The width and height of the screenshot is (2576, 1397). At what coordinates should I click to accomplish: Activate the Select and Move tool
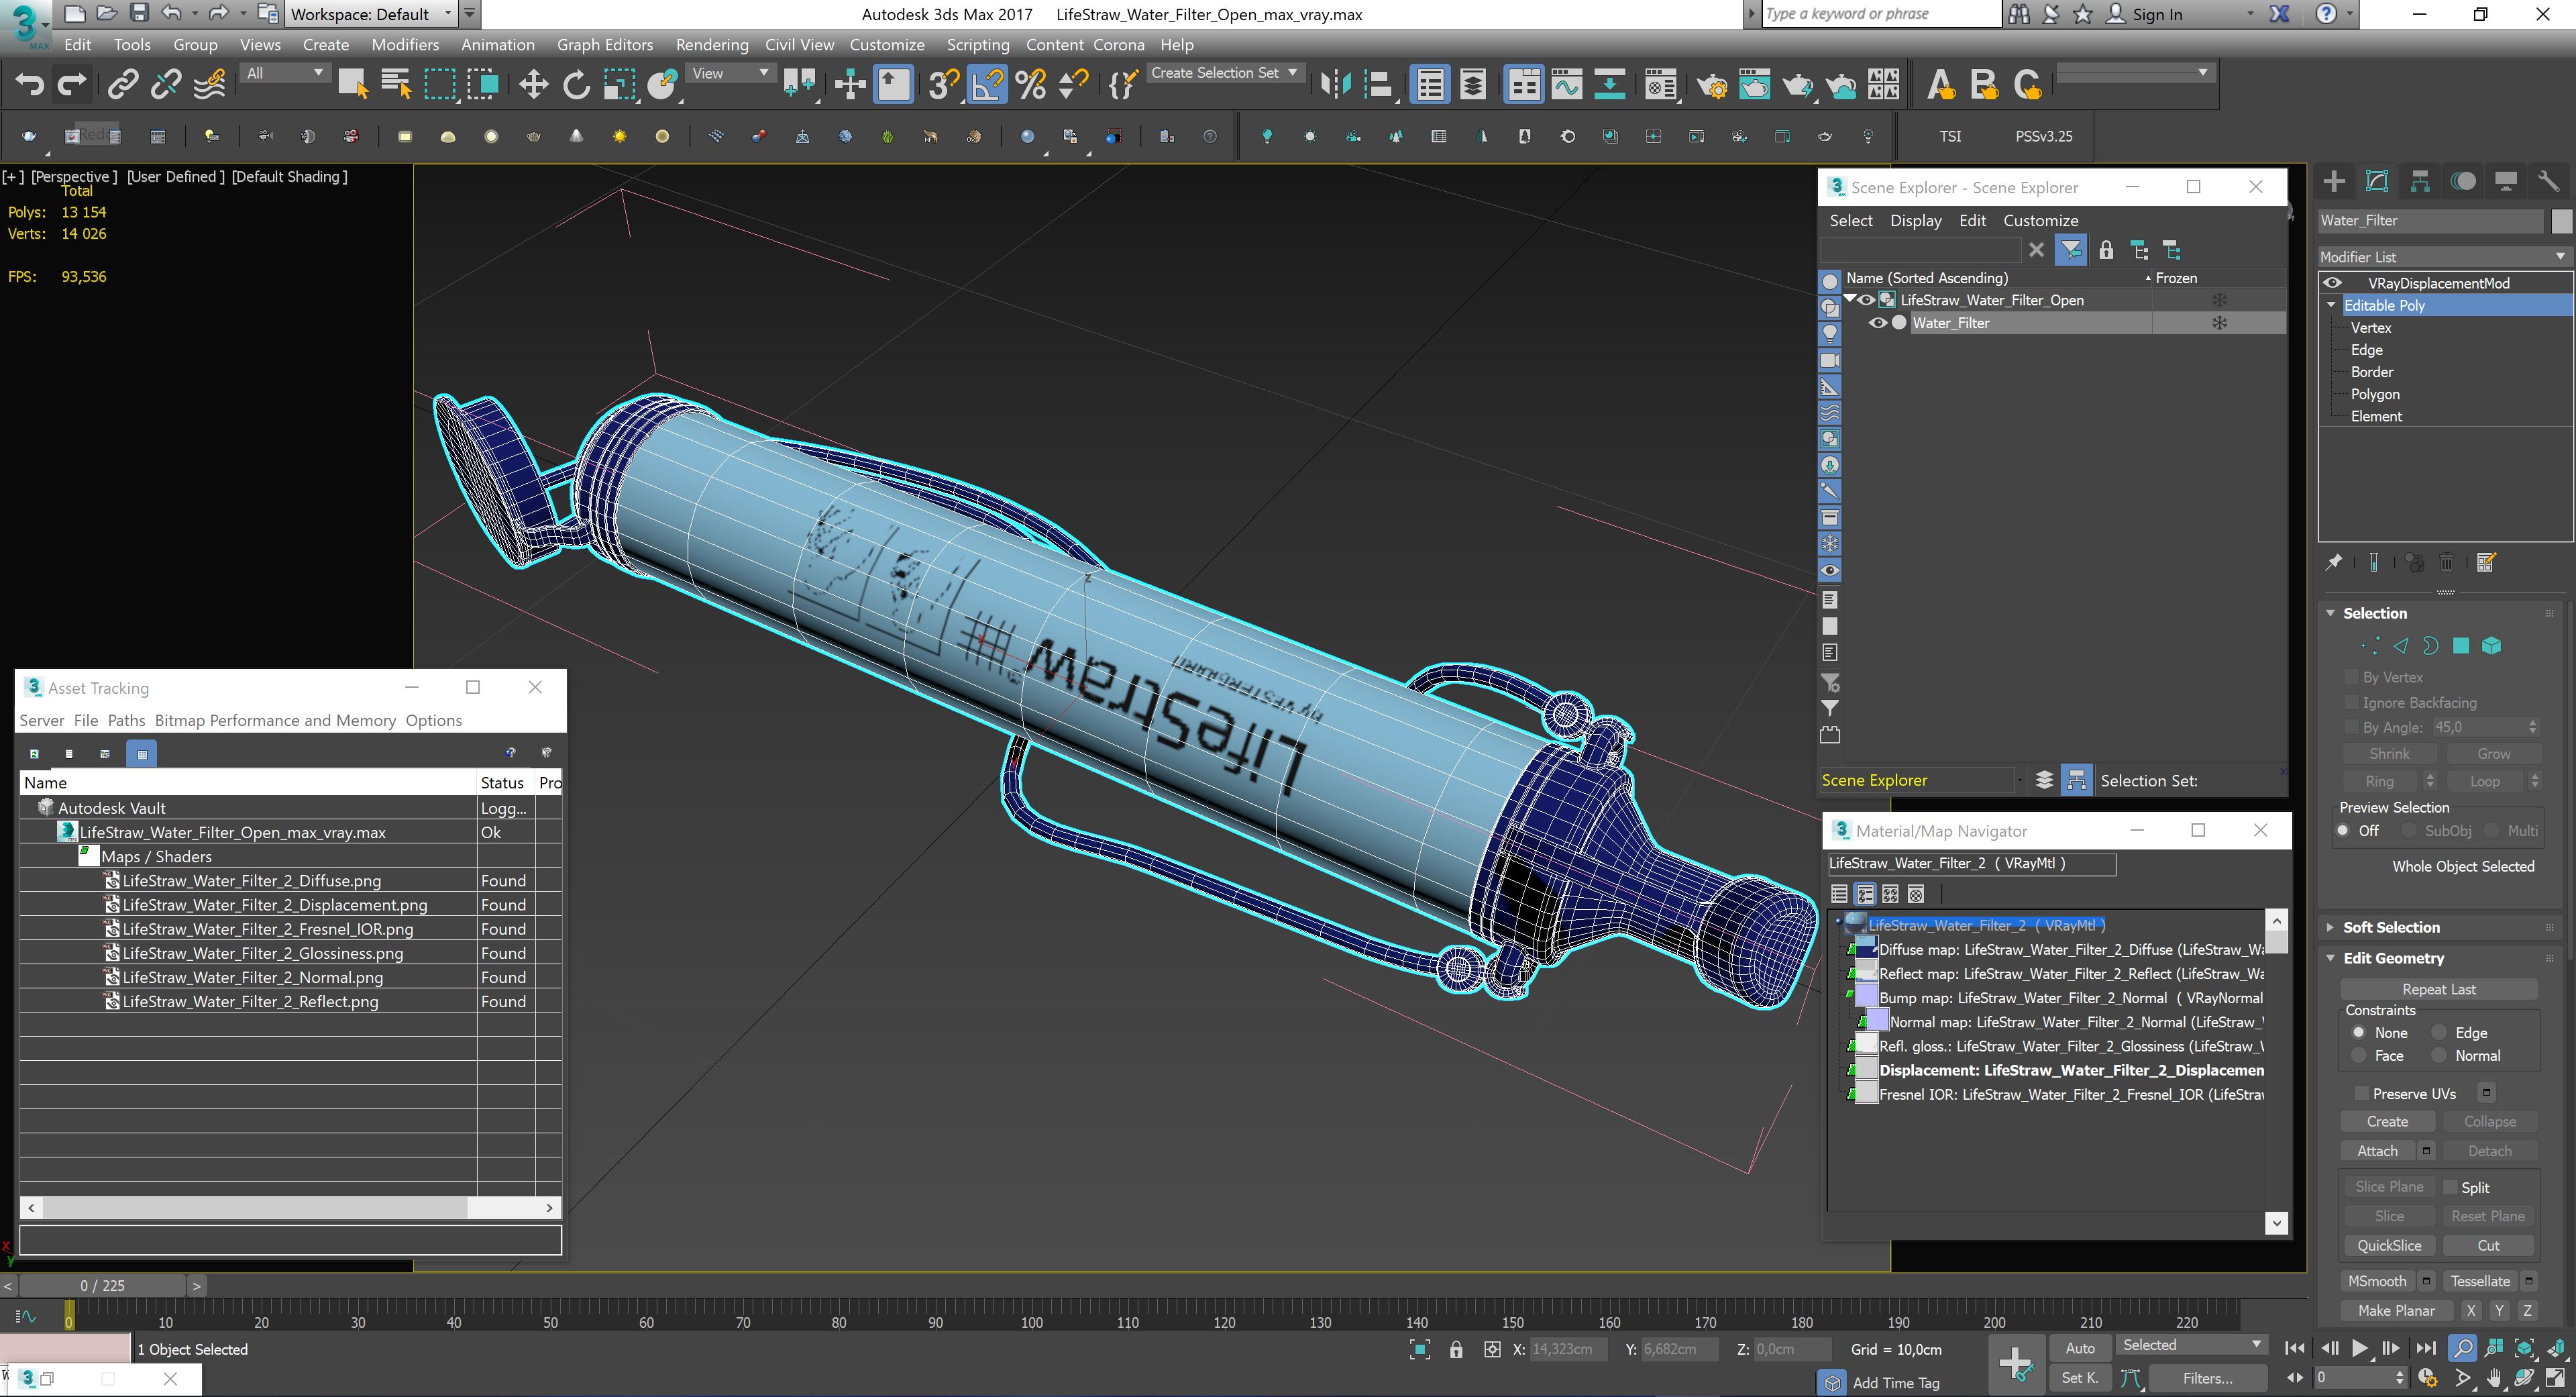click(533, 84)
